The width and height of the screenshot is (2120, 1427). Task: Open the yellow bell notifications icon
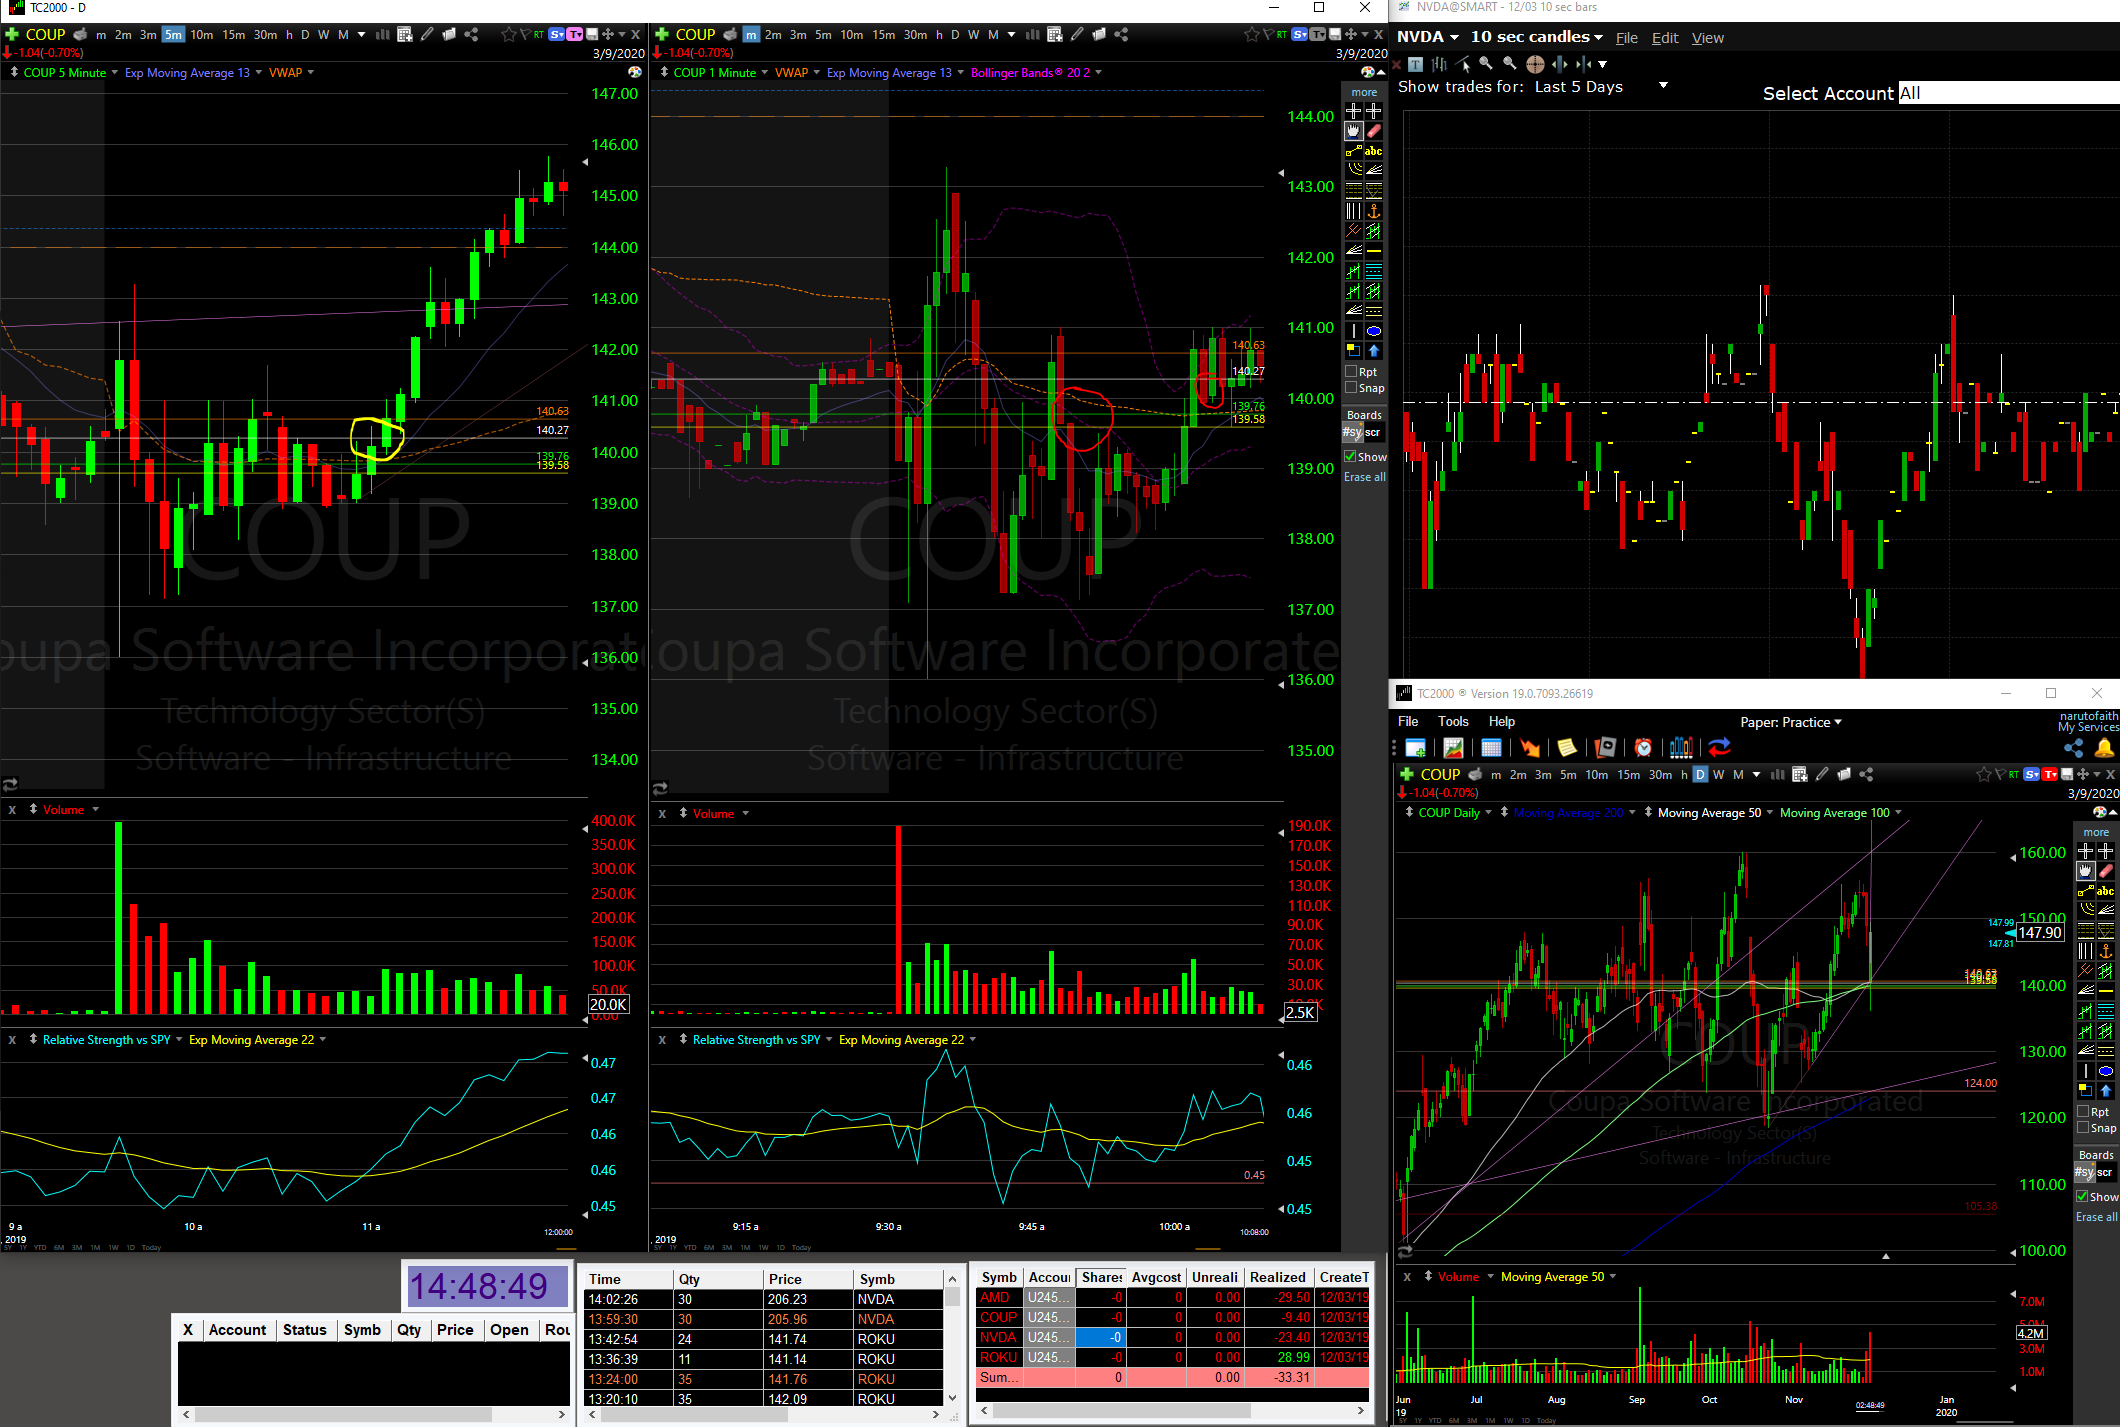[2105, 748]
